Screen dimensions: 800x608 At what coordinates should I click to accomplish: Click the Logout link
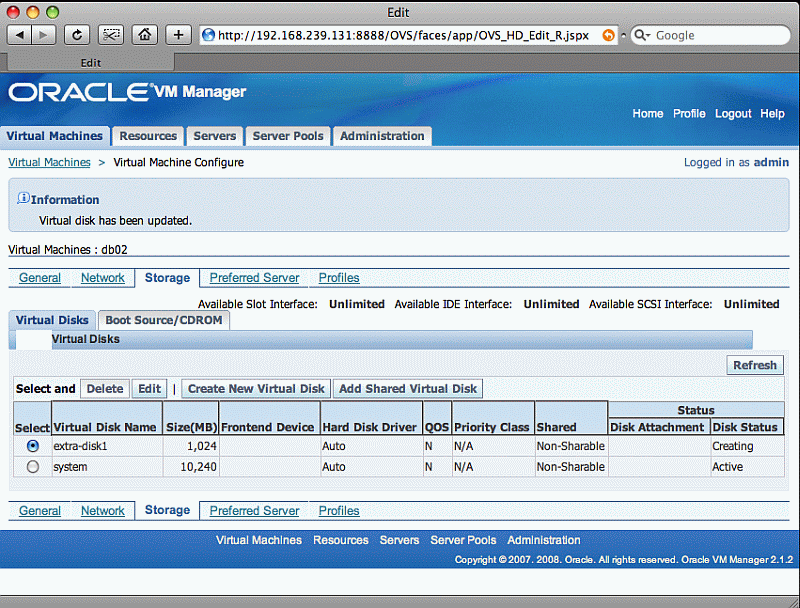coord(732,114)
